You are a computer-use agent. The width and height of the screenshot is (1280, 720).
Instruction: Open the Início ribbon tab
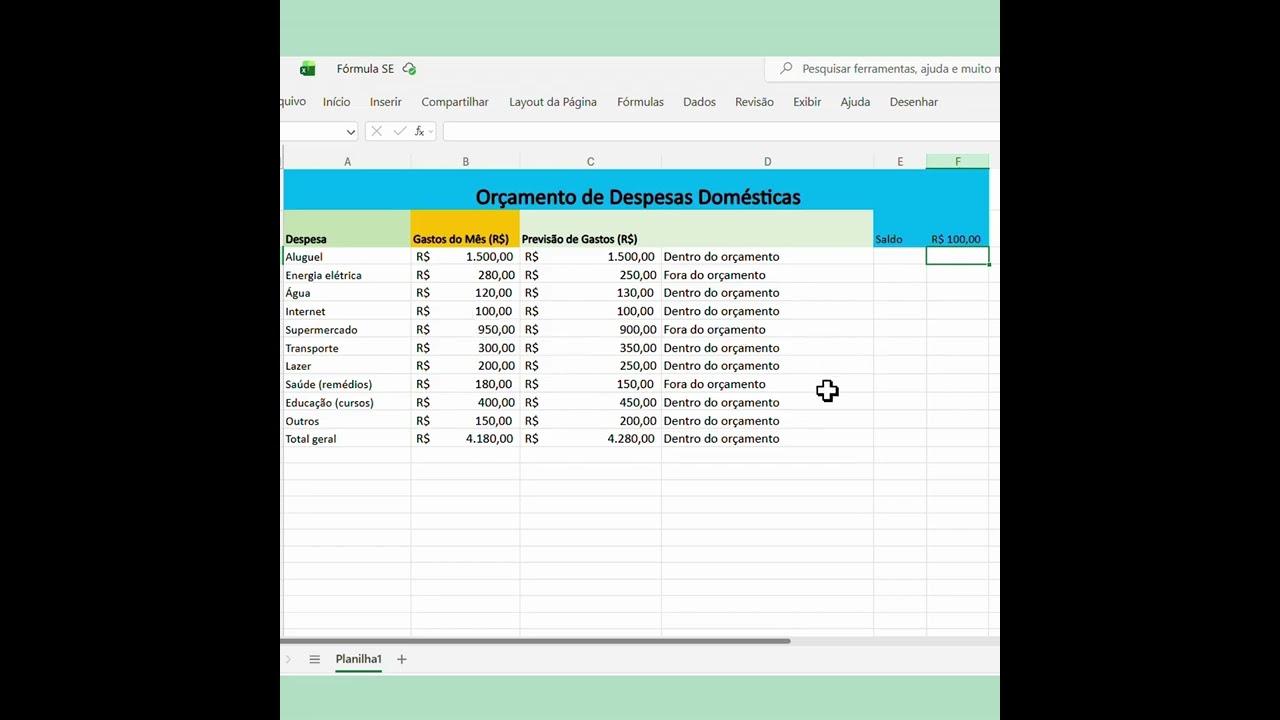336,102
